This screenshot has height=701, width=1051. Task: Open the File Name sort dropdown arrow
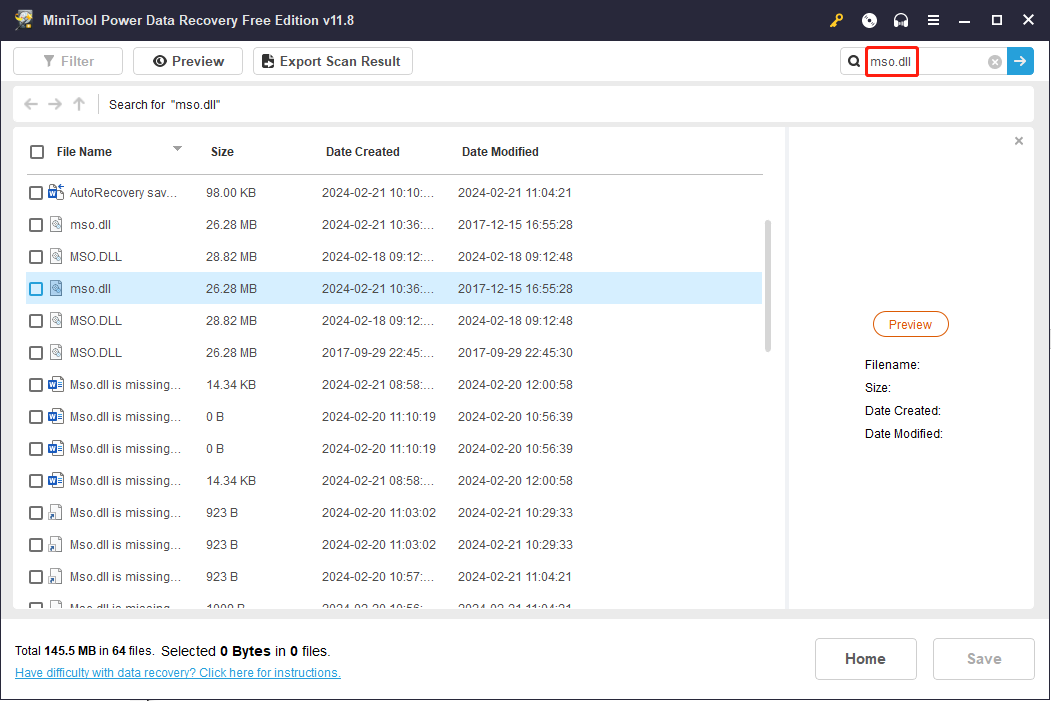177,151
